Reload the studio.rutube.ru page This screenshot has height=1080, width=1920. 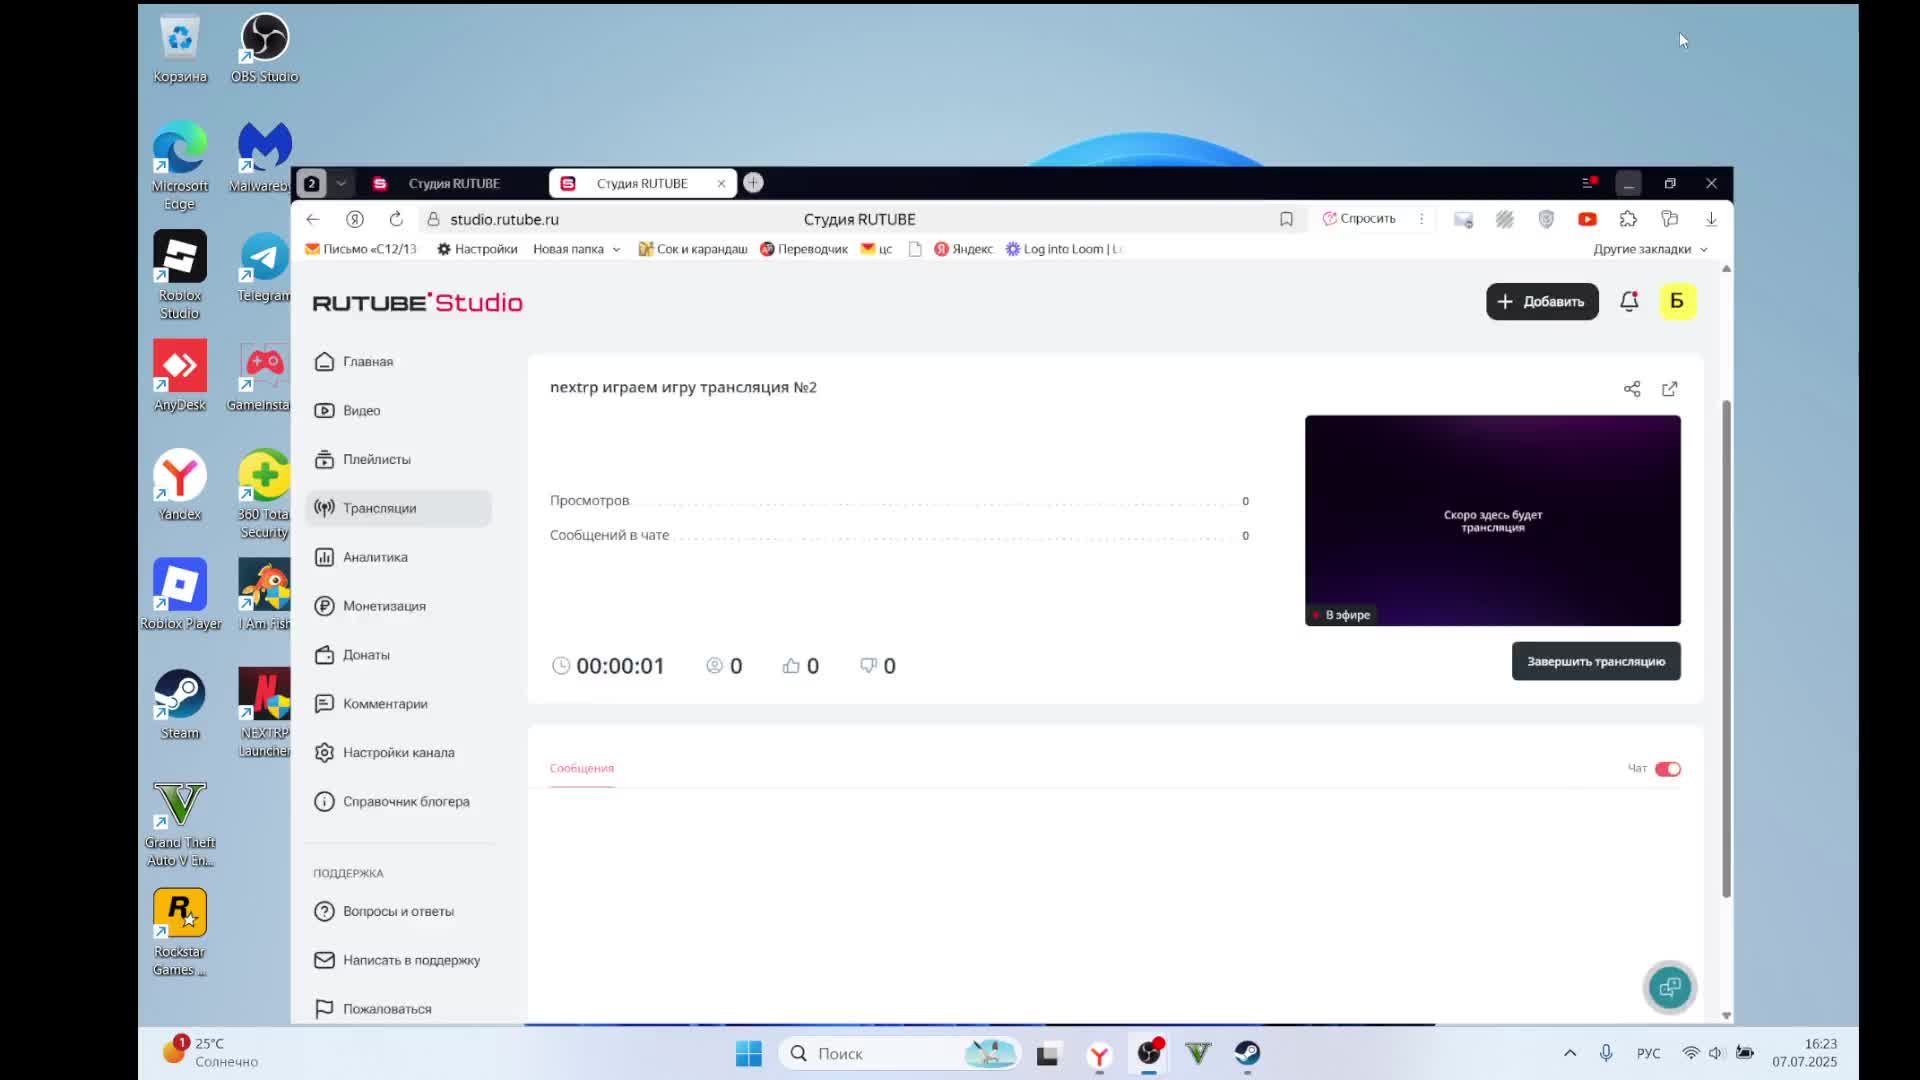point(396,219)
